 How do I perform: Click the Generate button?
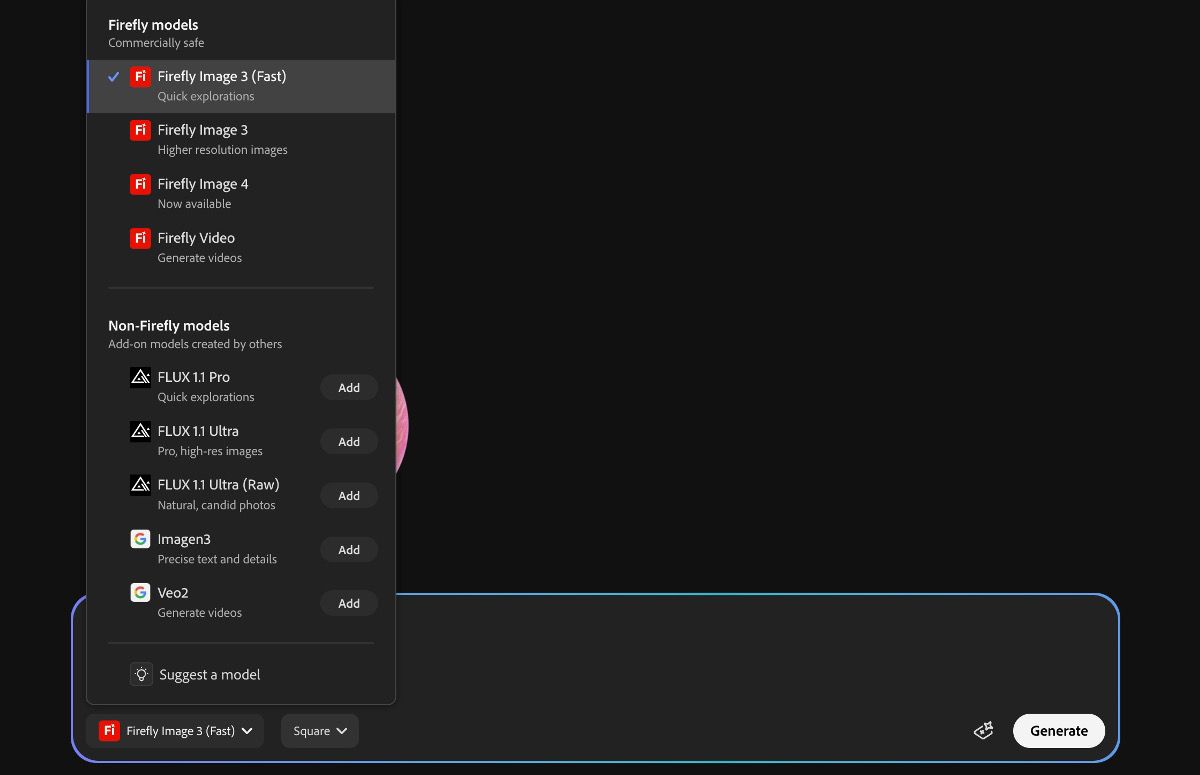click(1059, 731)
